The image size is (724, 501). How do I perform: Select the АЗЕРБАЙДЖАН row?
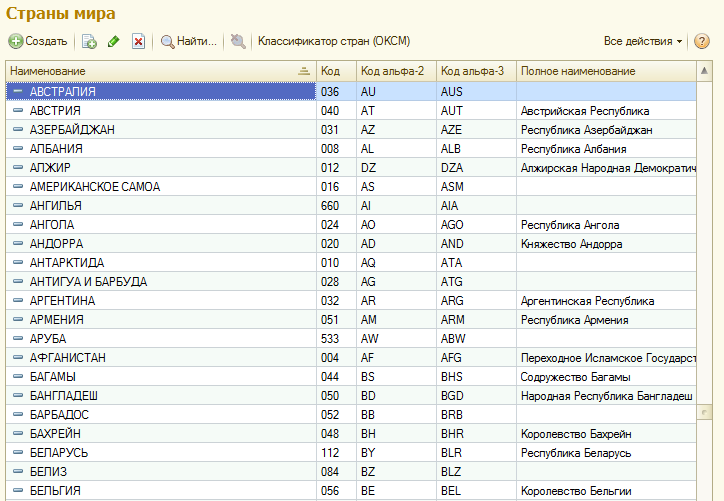click(x=351, y=130)
